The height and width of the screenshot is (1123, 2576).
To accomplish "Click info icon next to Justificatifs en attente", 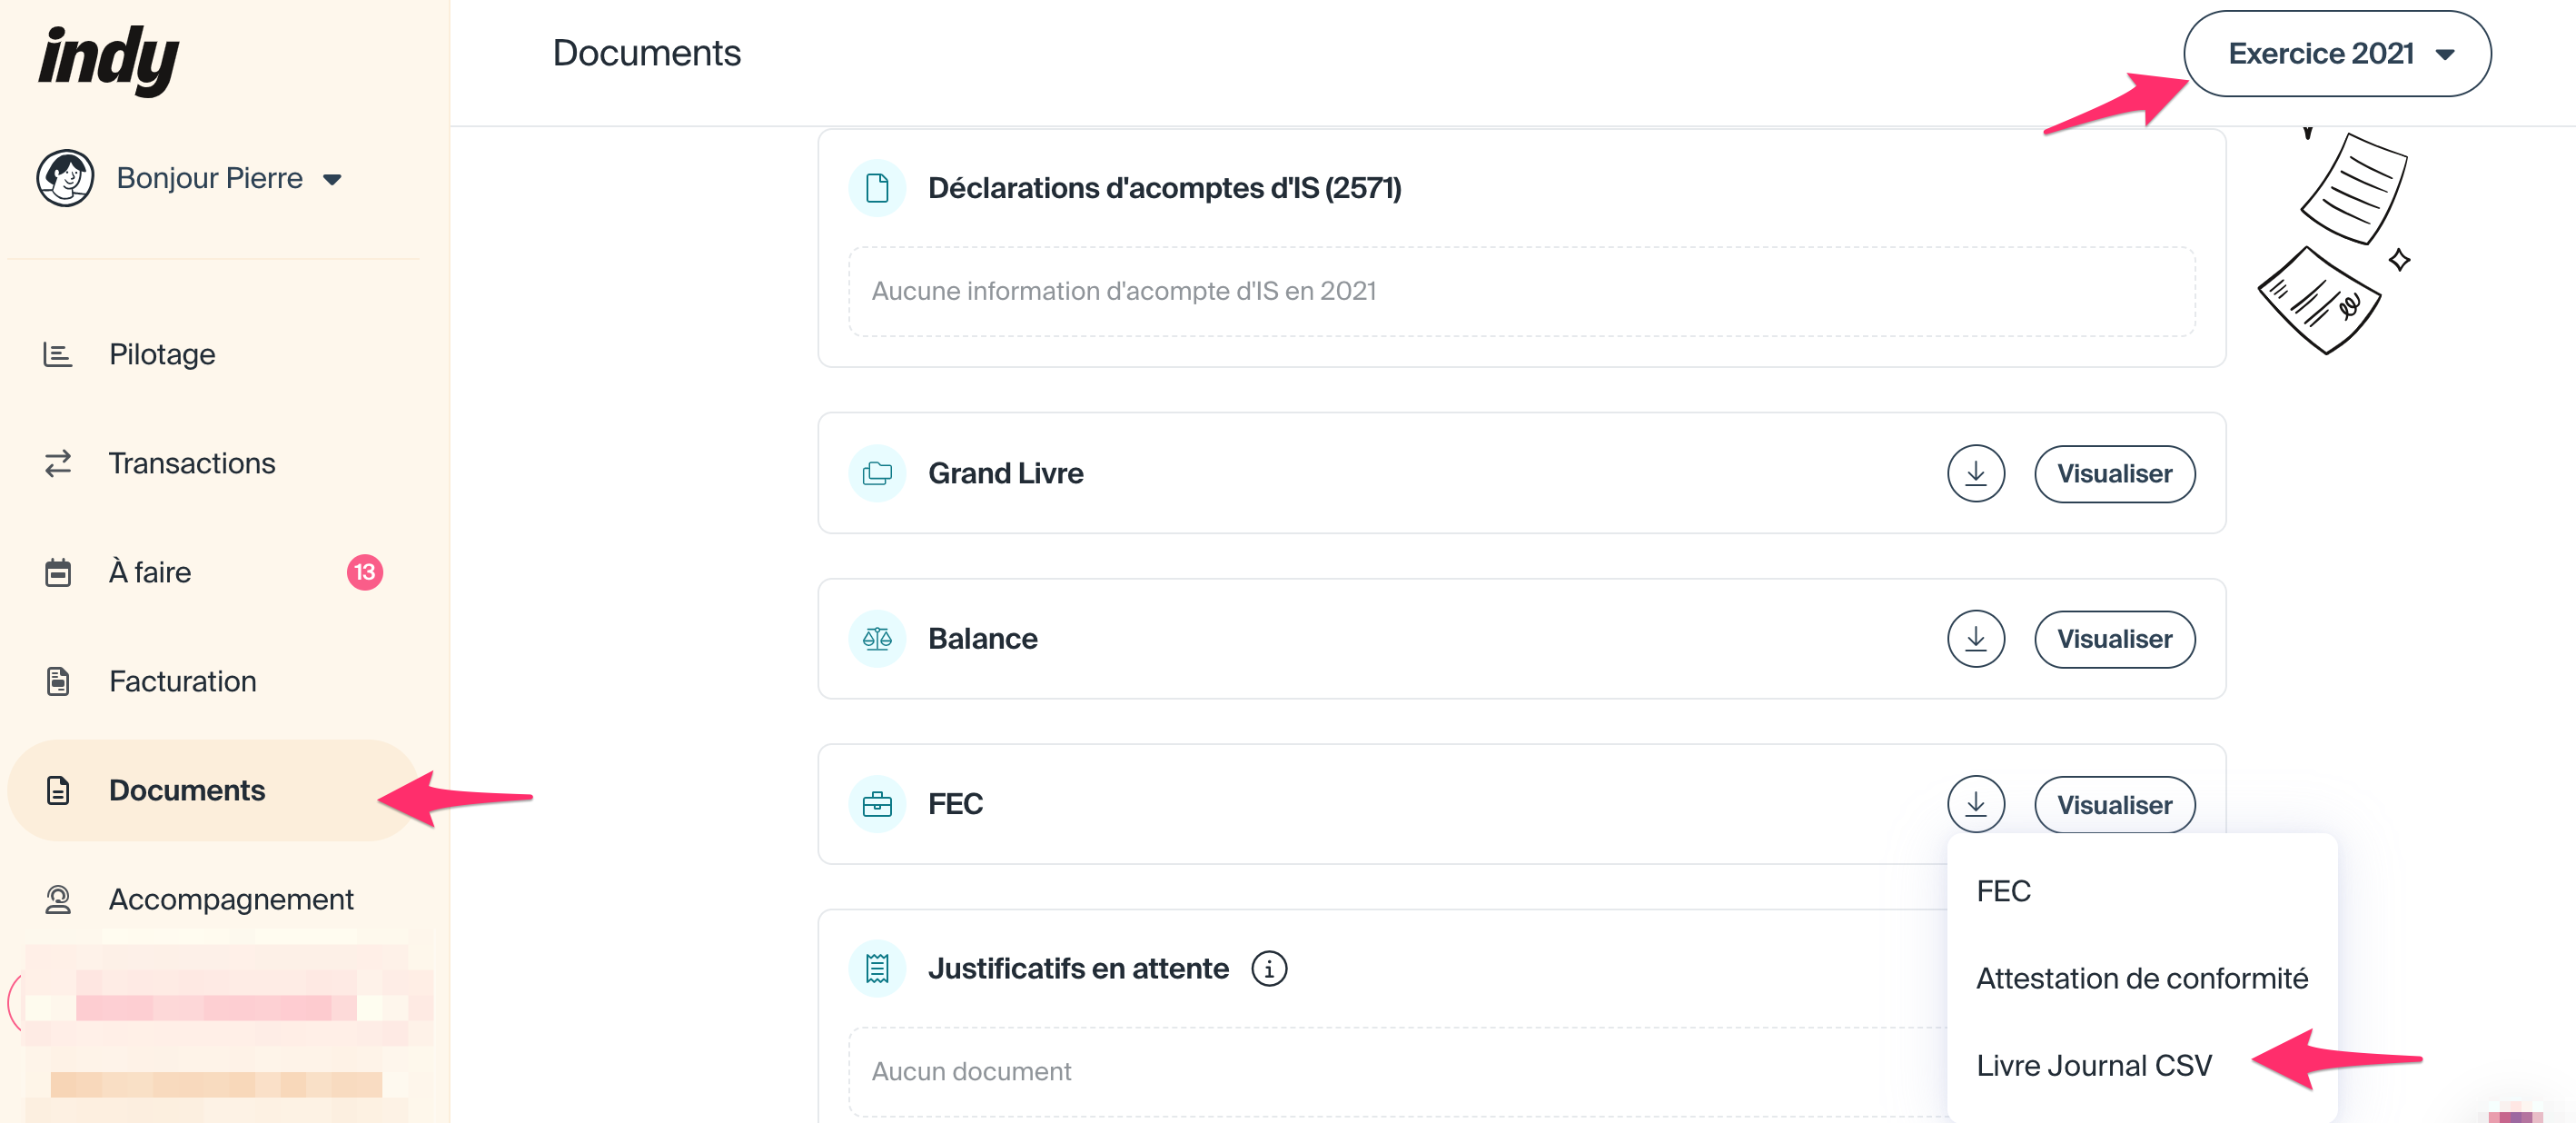I will [x=1269, y=968].
